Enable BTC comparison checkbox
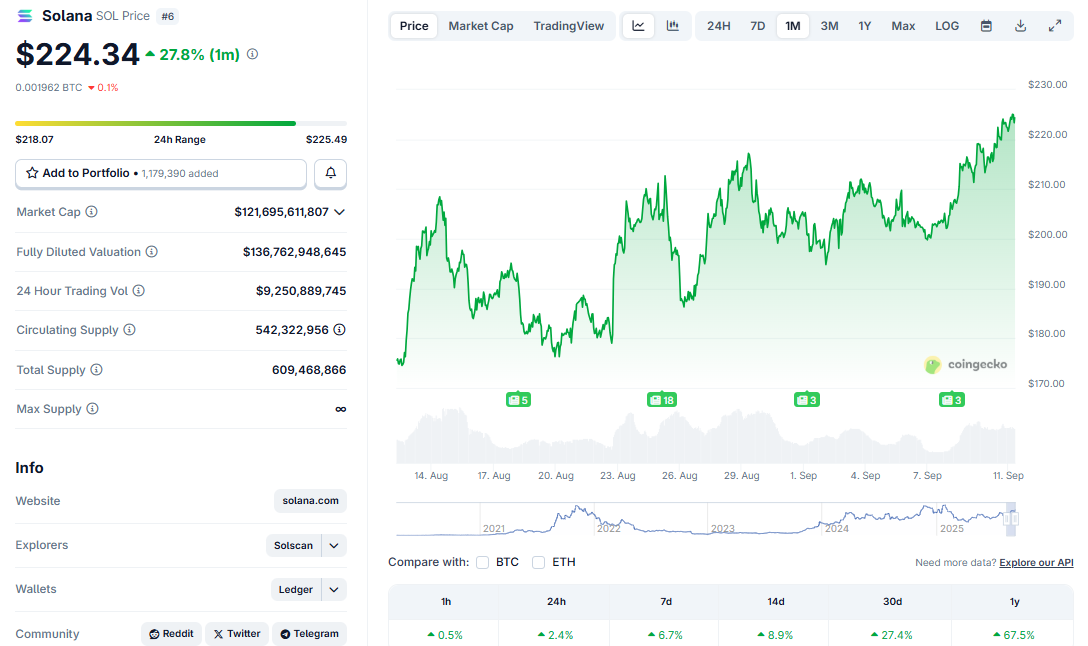 point(482,562)
